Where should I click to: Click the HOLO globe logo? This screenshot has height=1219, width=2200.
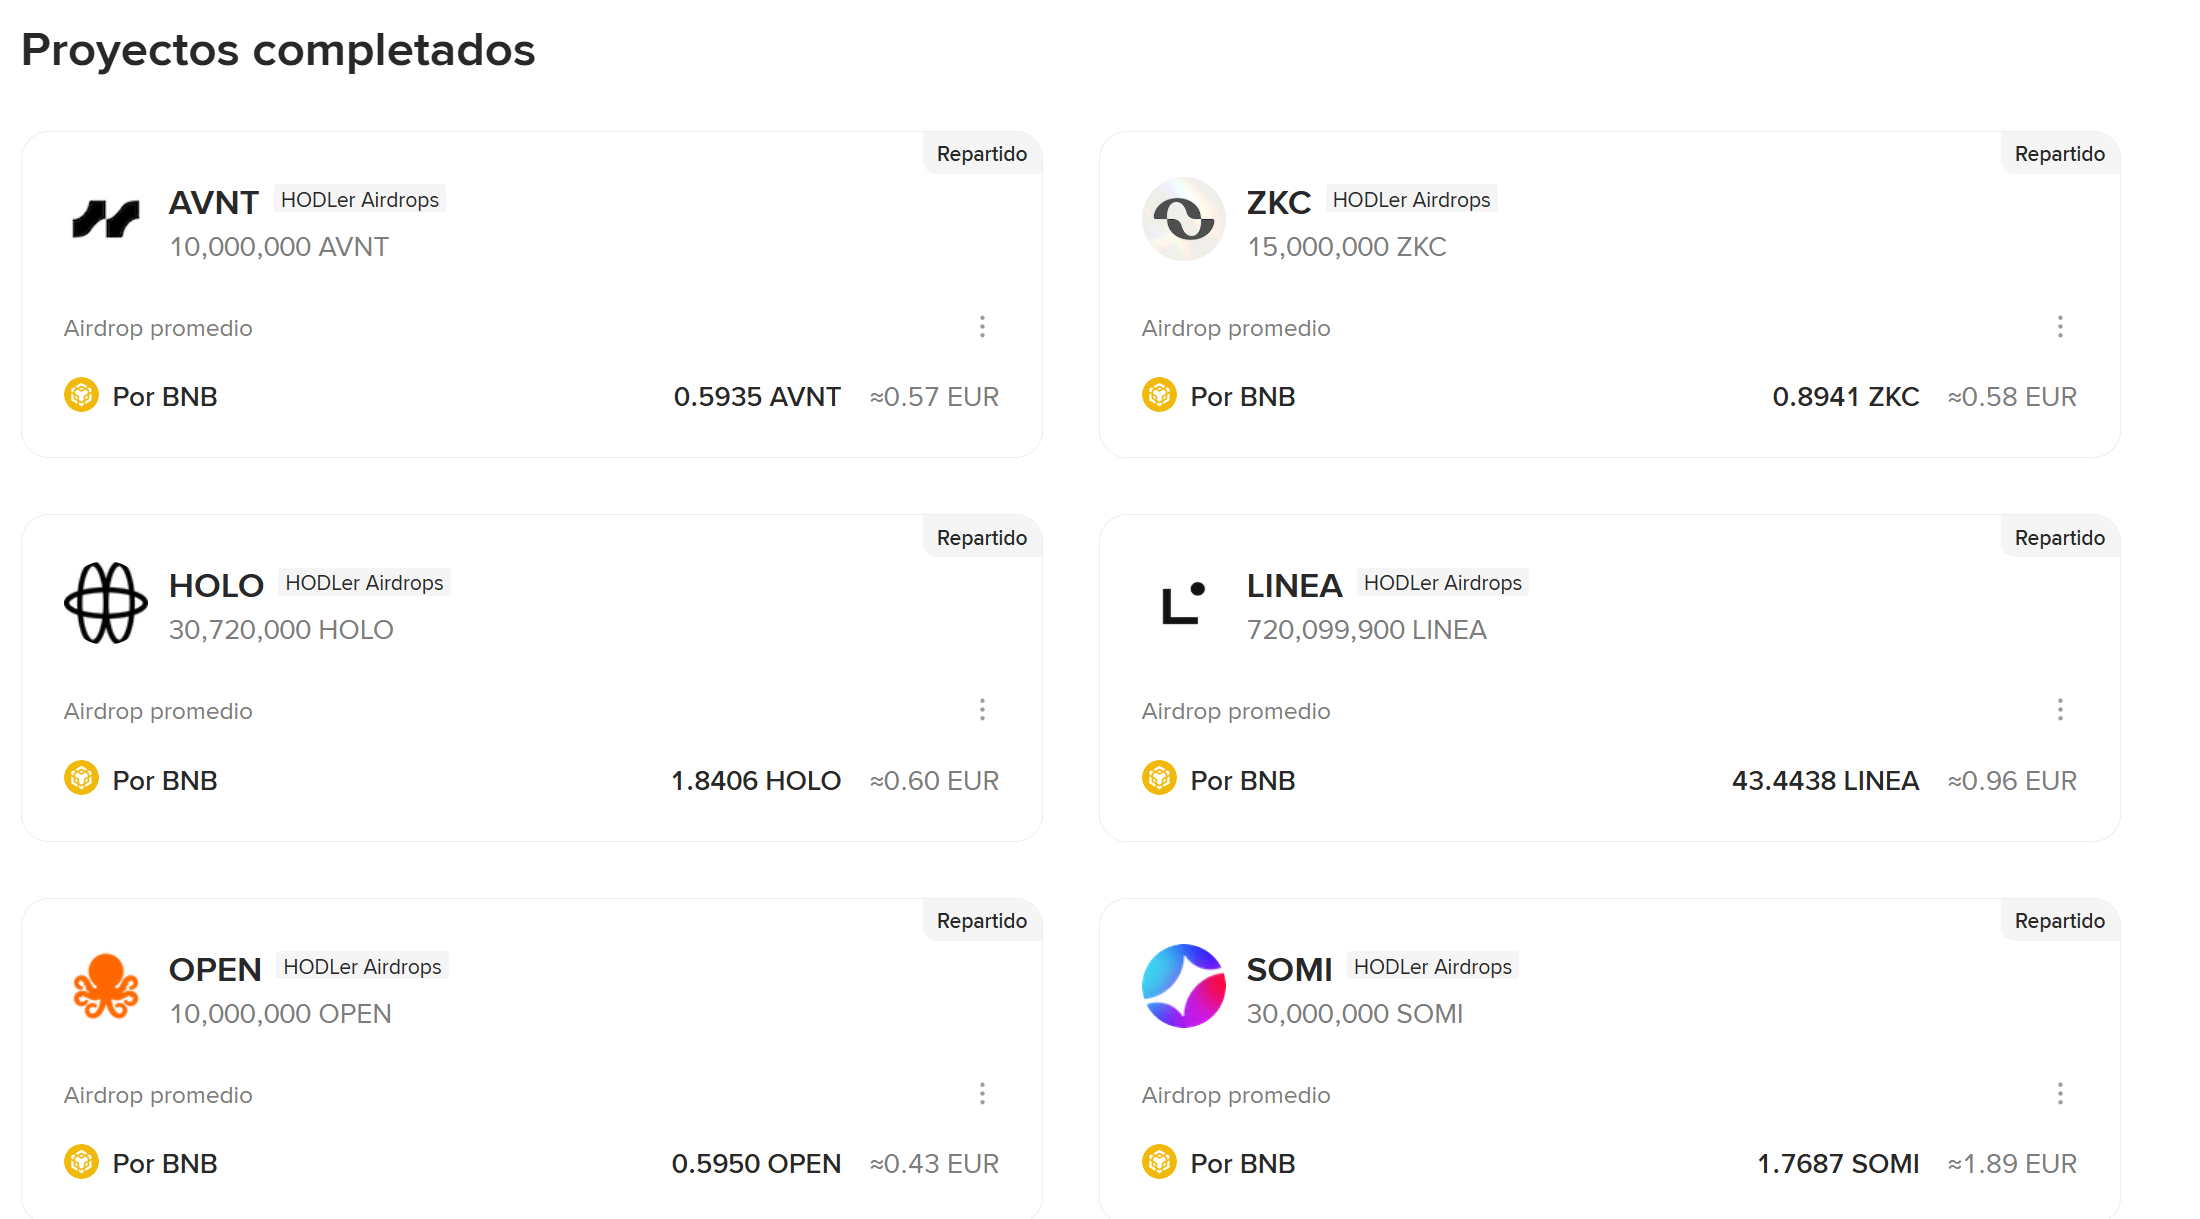[x=106, y=603]
